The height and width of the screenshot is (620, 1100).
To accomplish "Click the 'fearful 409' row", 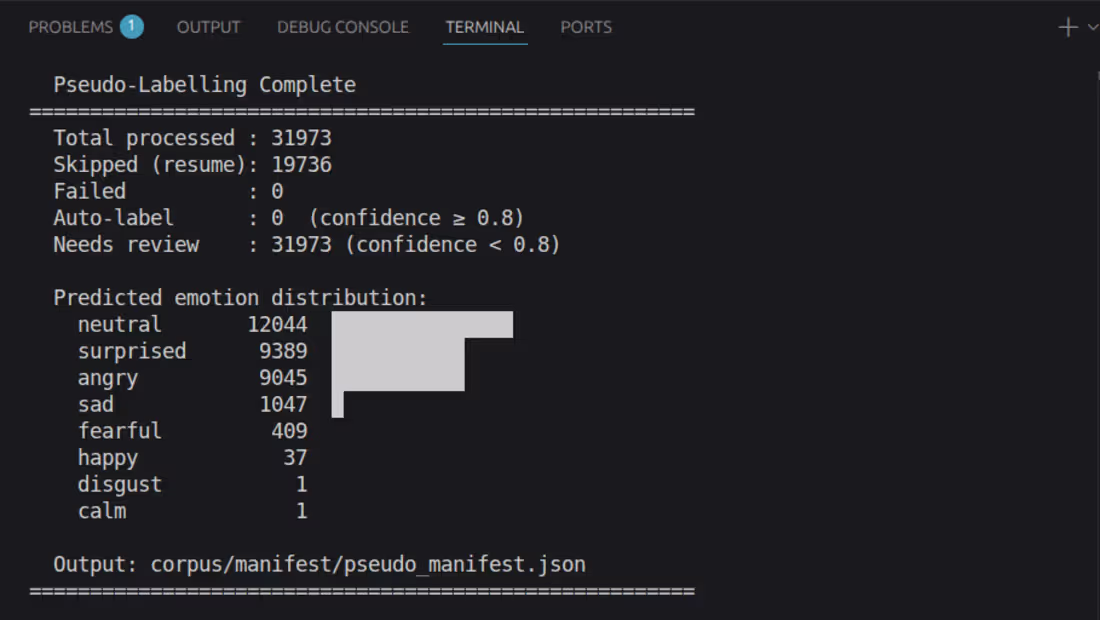I will point(192,431).
